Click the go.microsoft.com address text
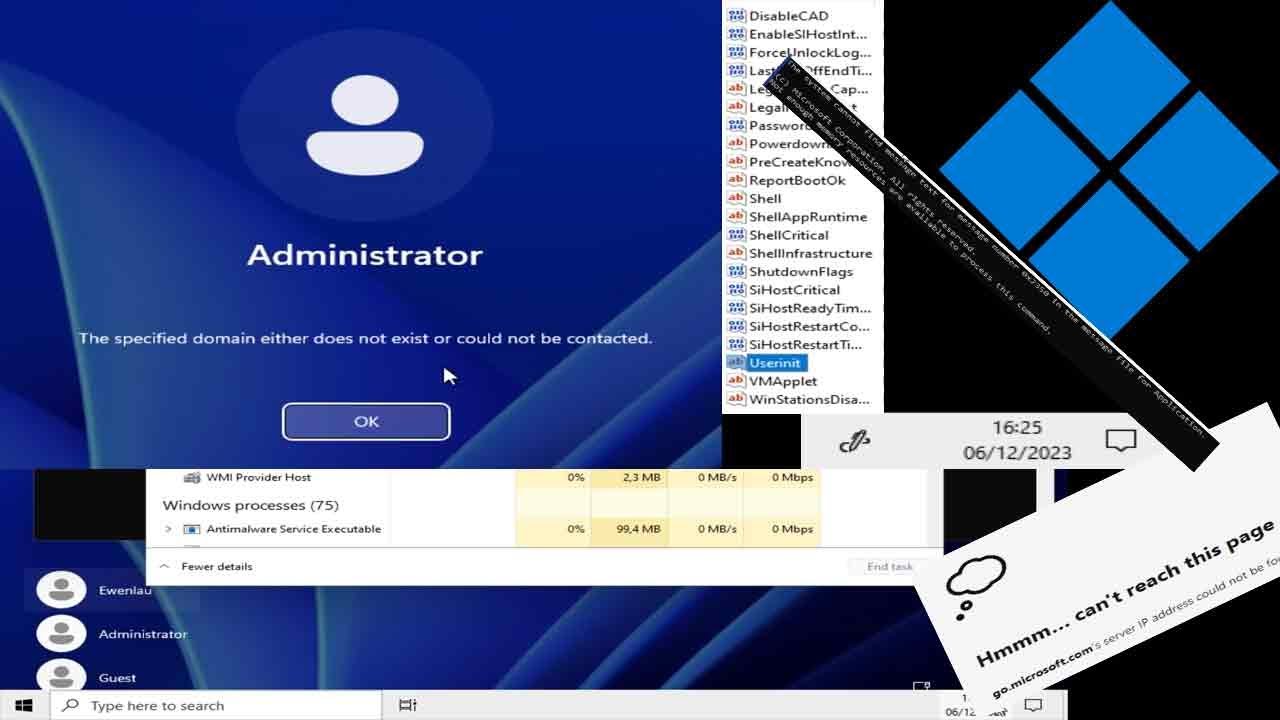1280x720 pixels. 1042,672
